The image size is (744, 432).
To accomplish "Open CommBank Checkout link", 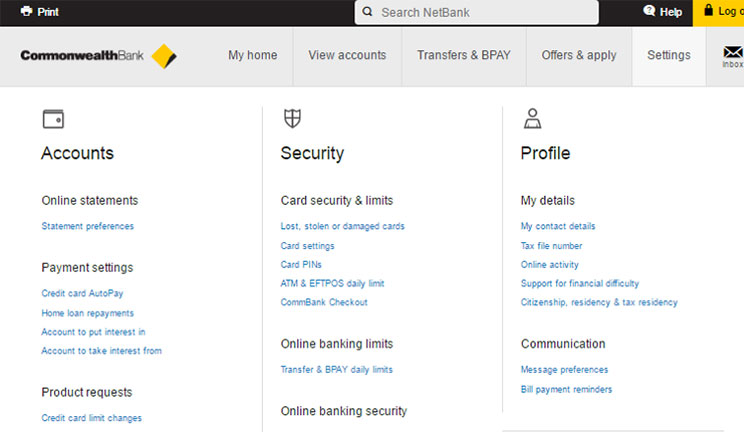I will (324, 302).
